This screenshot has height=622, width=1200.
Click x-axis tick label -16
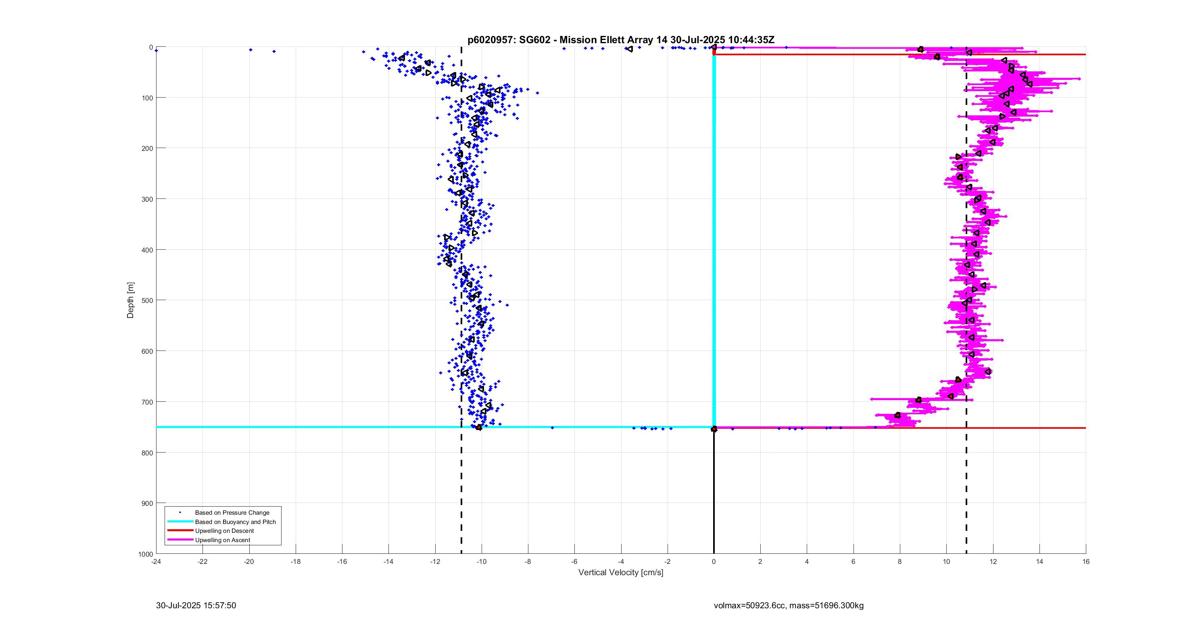342,561
